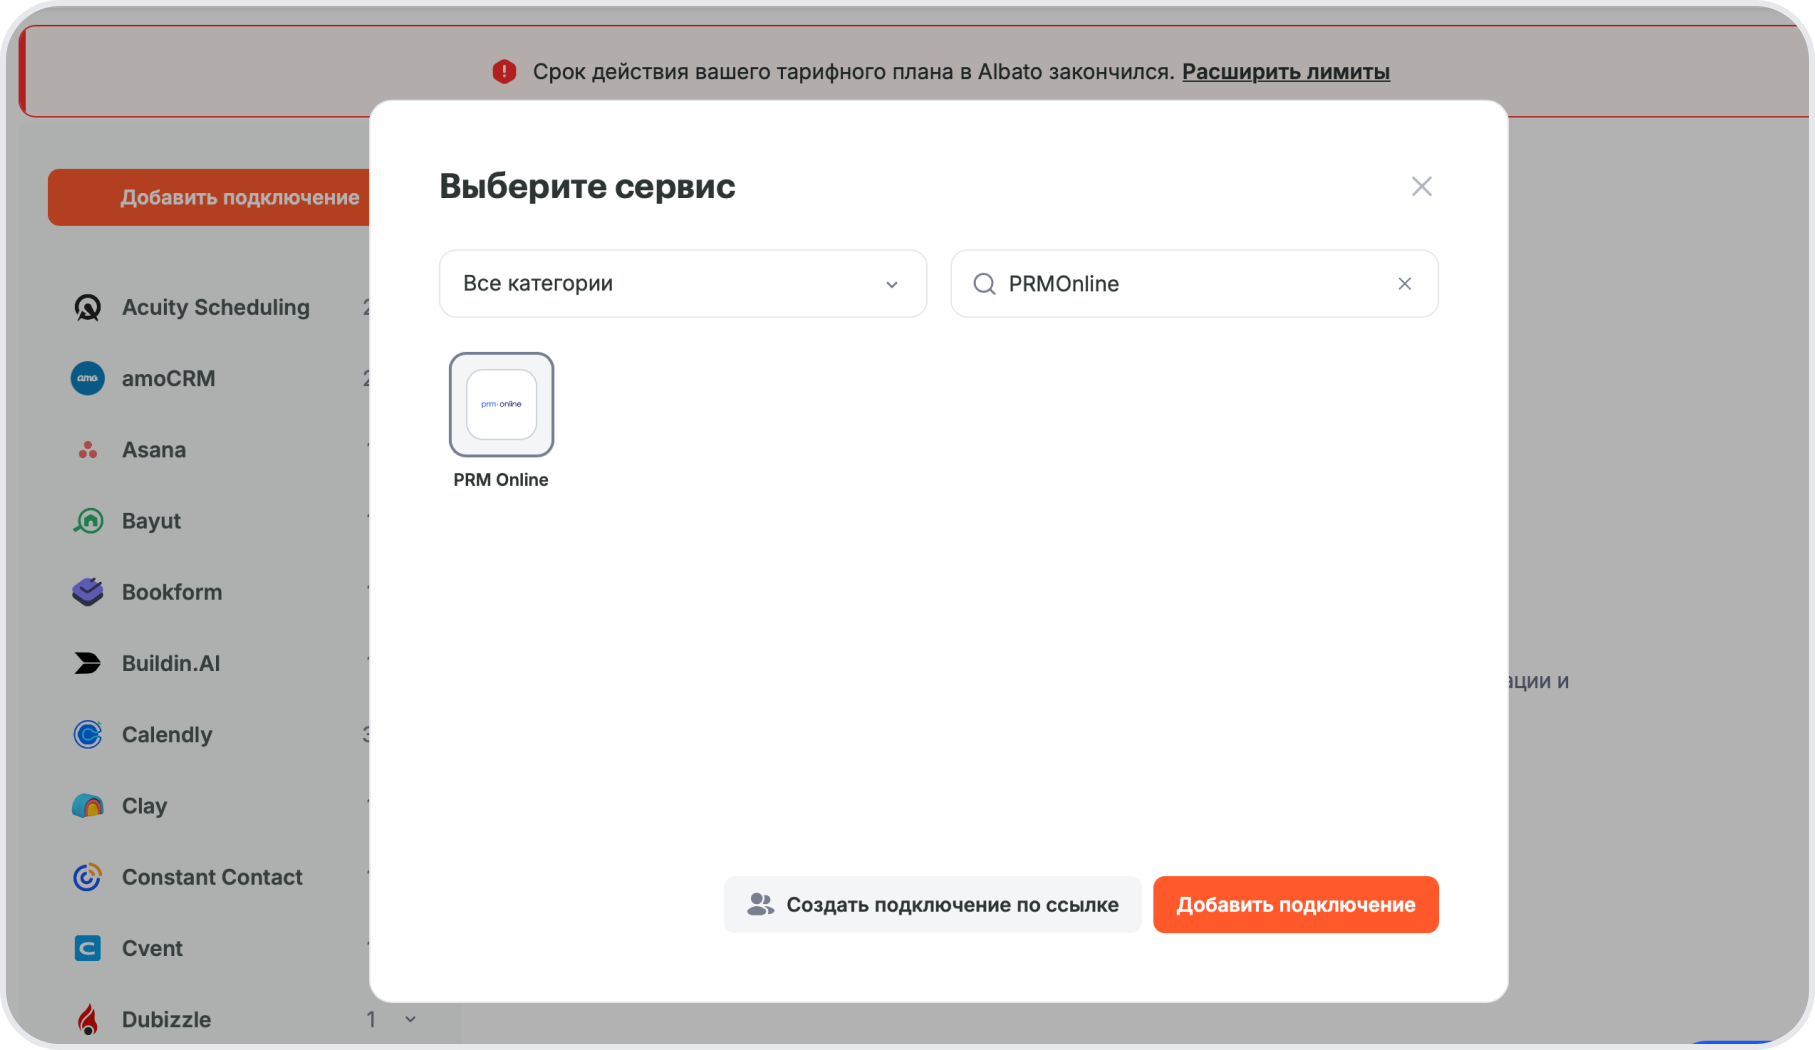Screen dimensions: 1815x1050
Task: Select Asana in the sidebar
Action: click(x=154, y=450)
